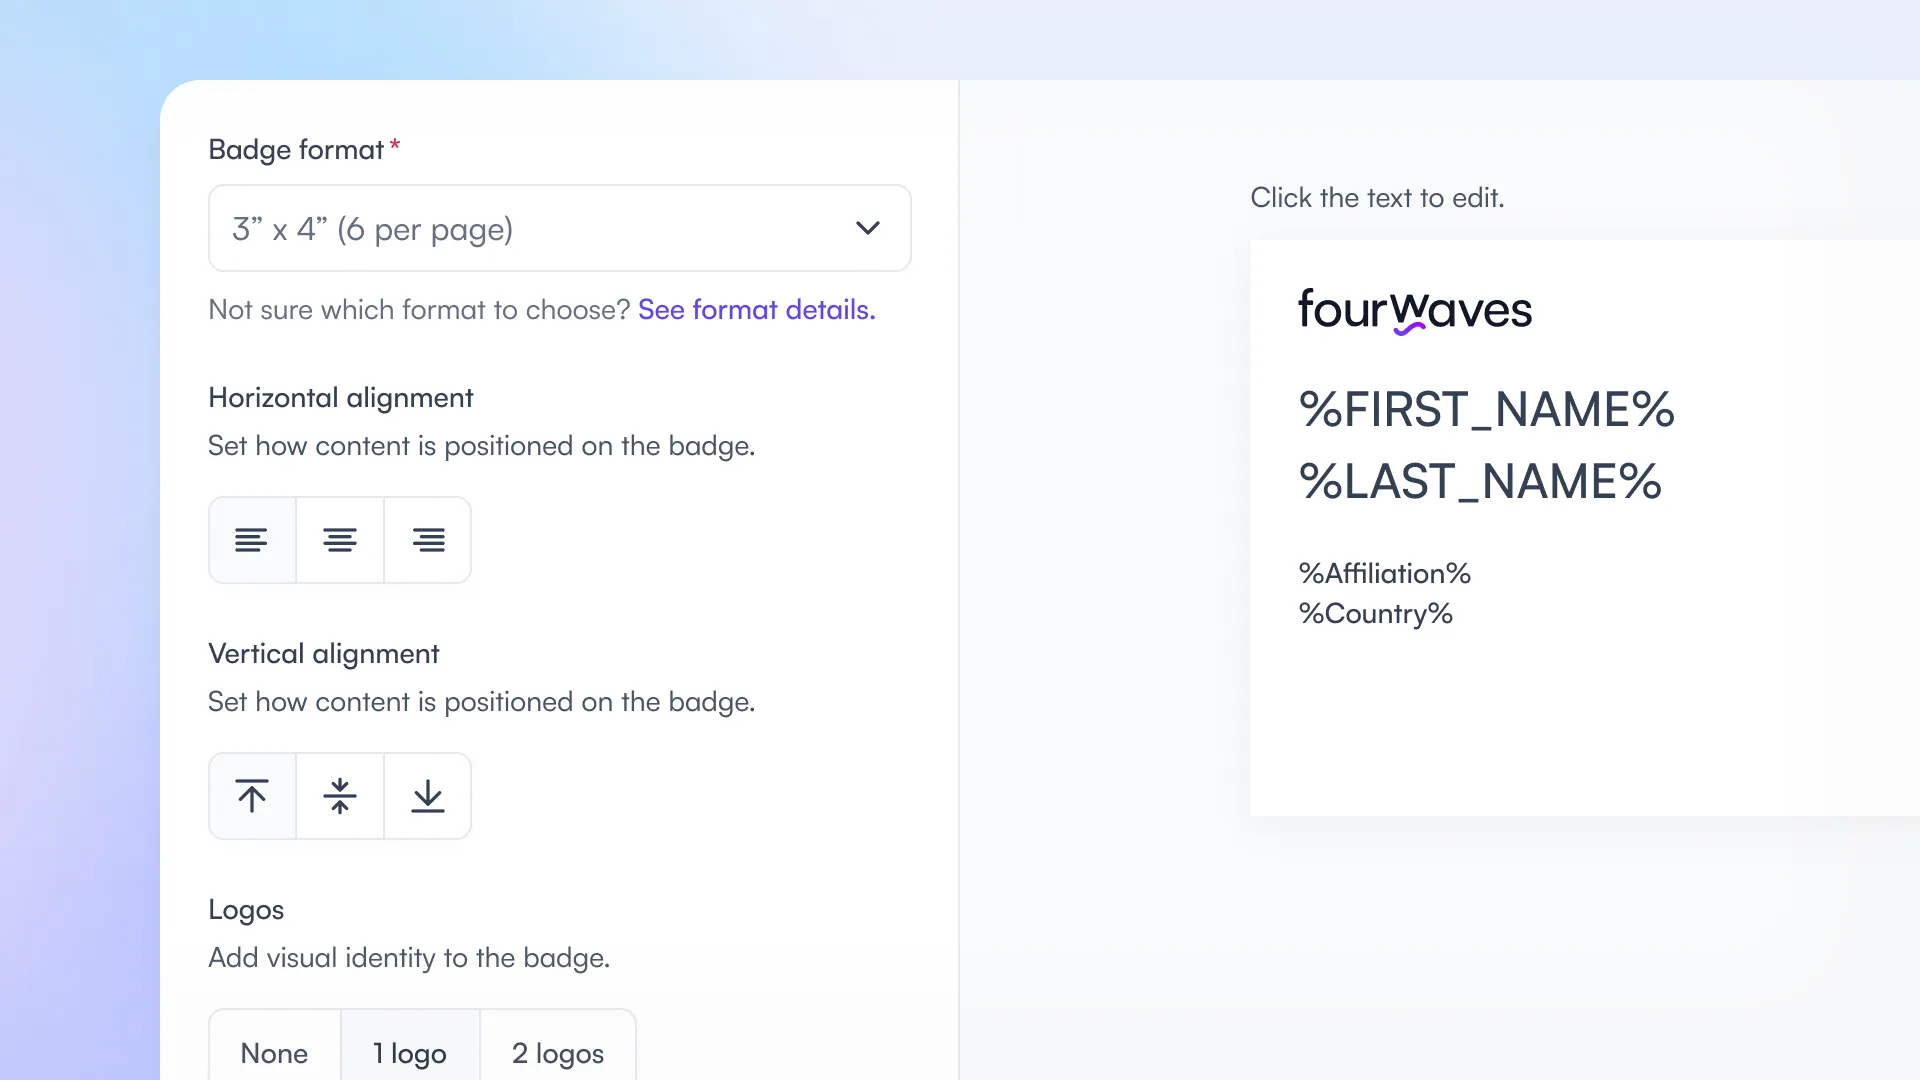Viewport: 1920px width, 1080px height.
Task: Select right horizontal alignment icon
Action: (x=428, y=540)
